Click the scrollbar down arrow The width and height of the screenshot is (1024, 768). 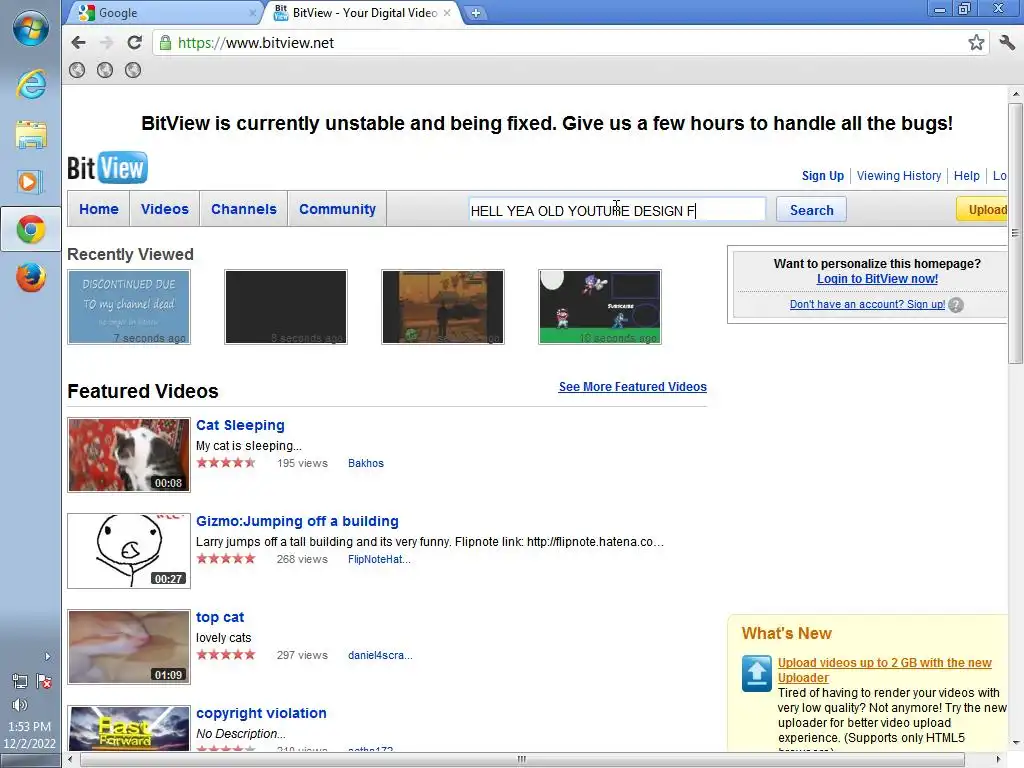tap(1015, 743)
